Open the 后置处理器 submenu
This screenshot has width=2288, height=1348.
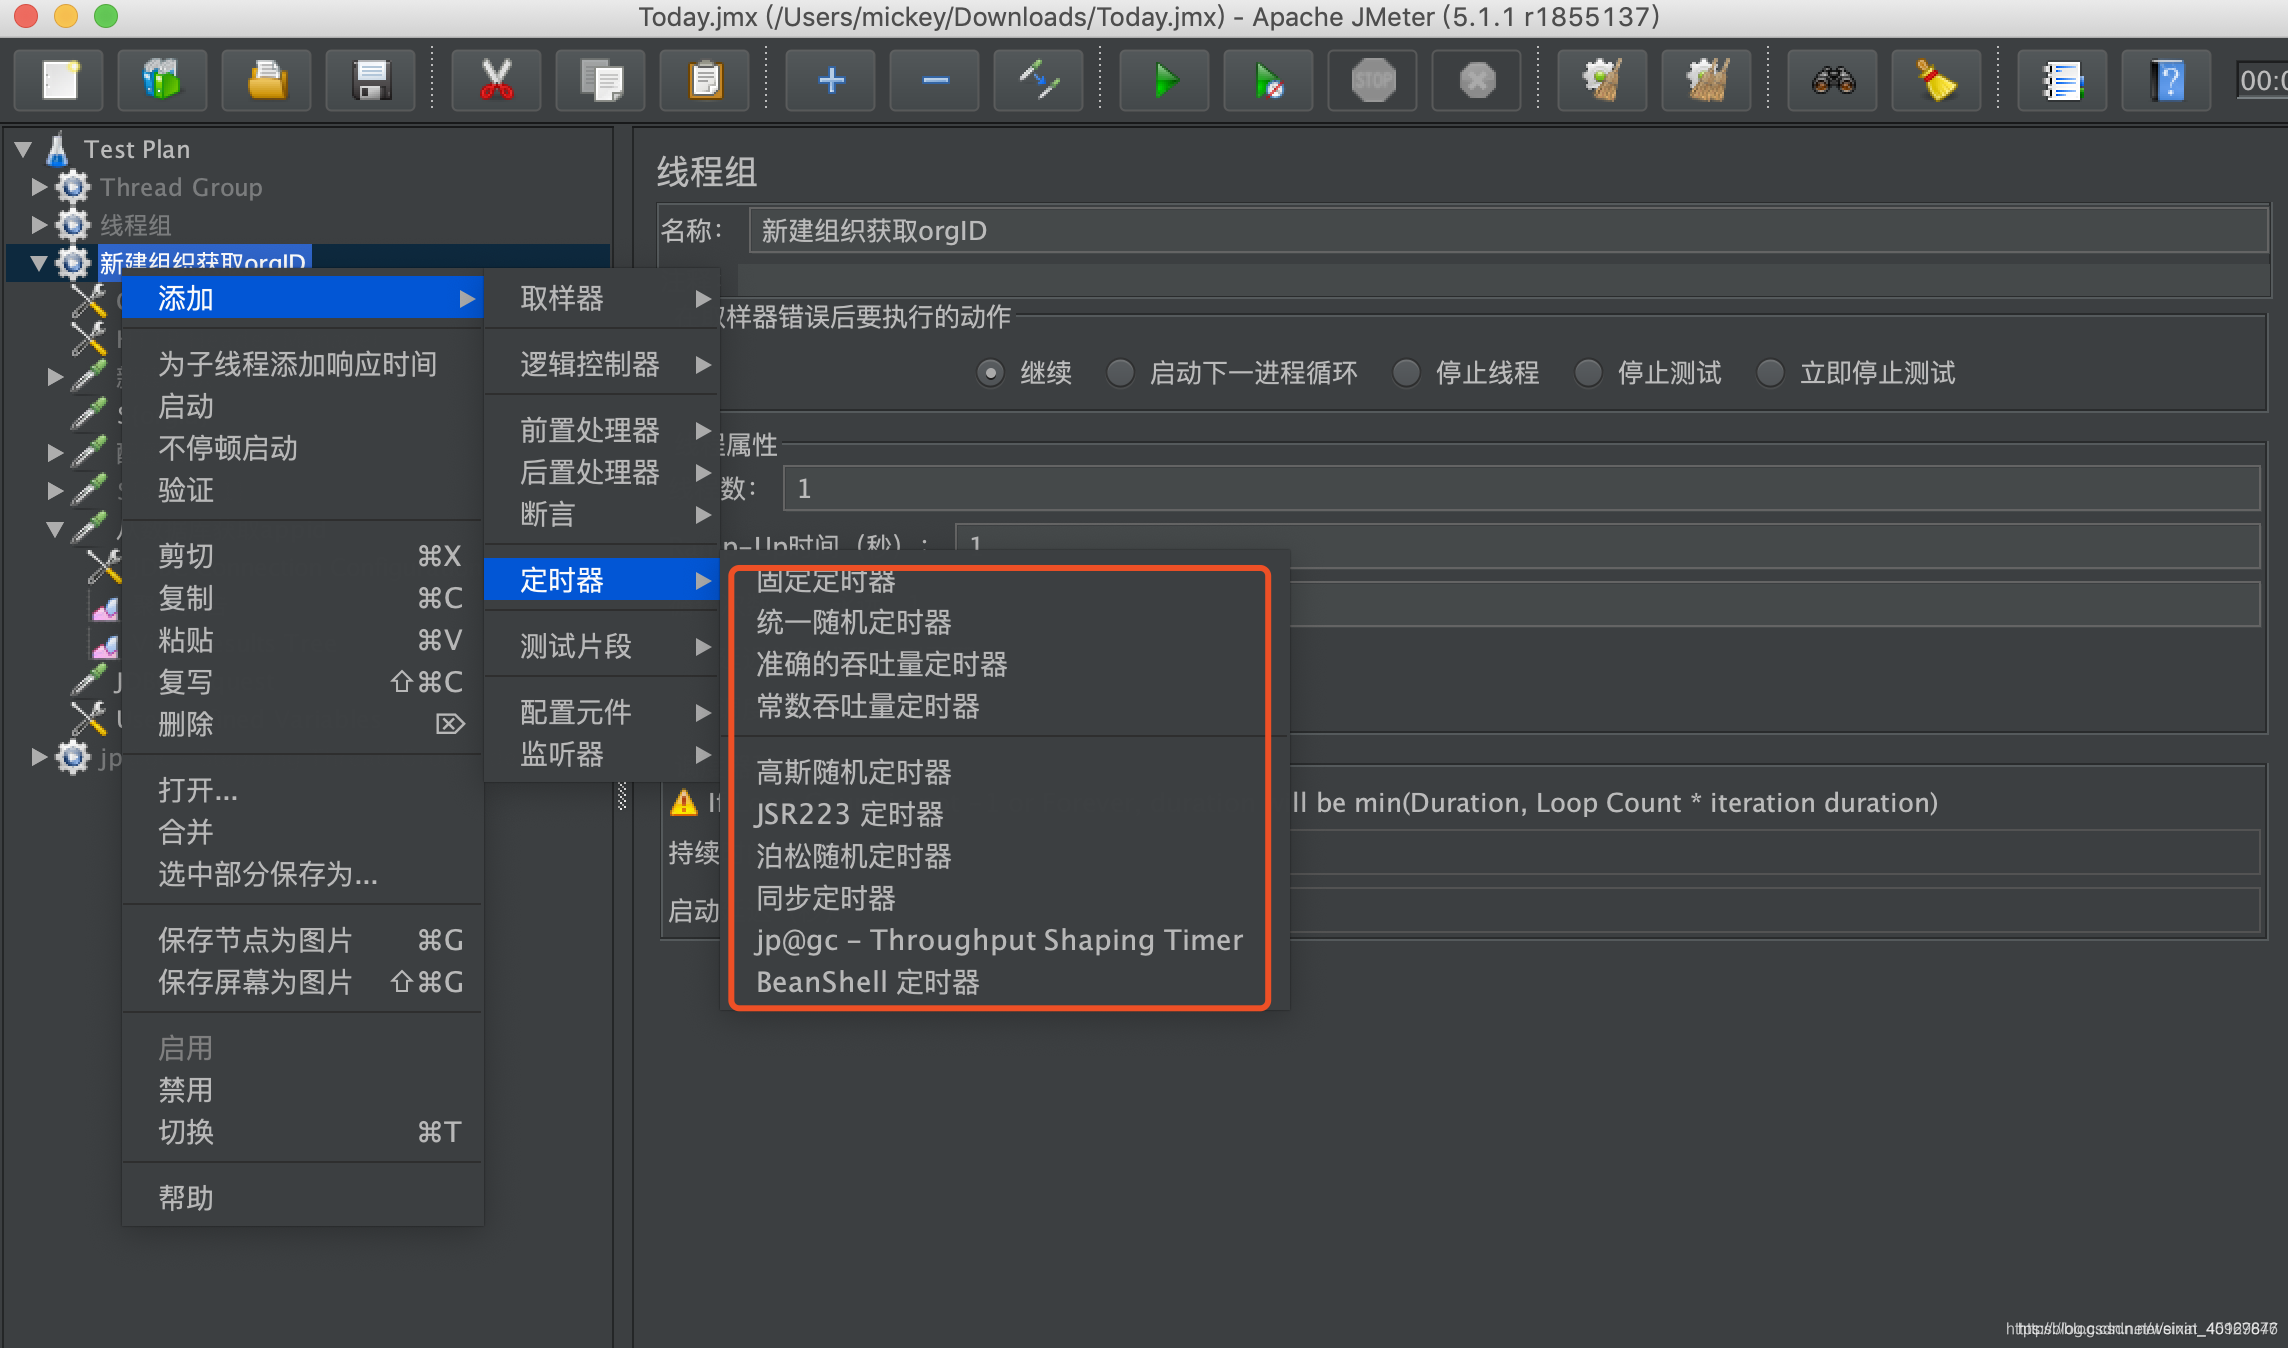[x=602, y=472]
